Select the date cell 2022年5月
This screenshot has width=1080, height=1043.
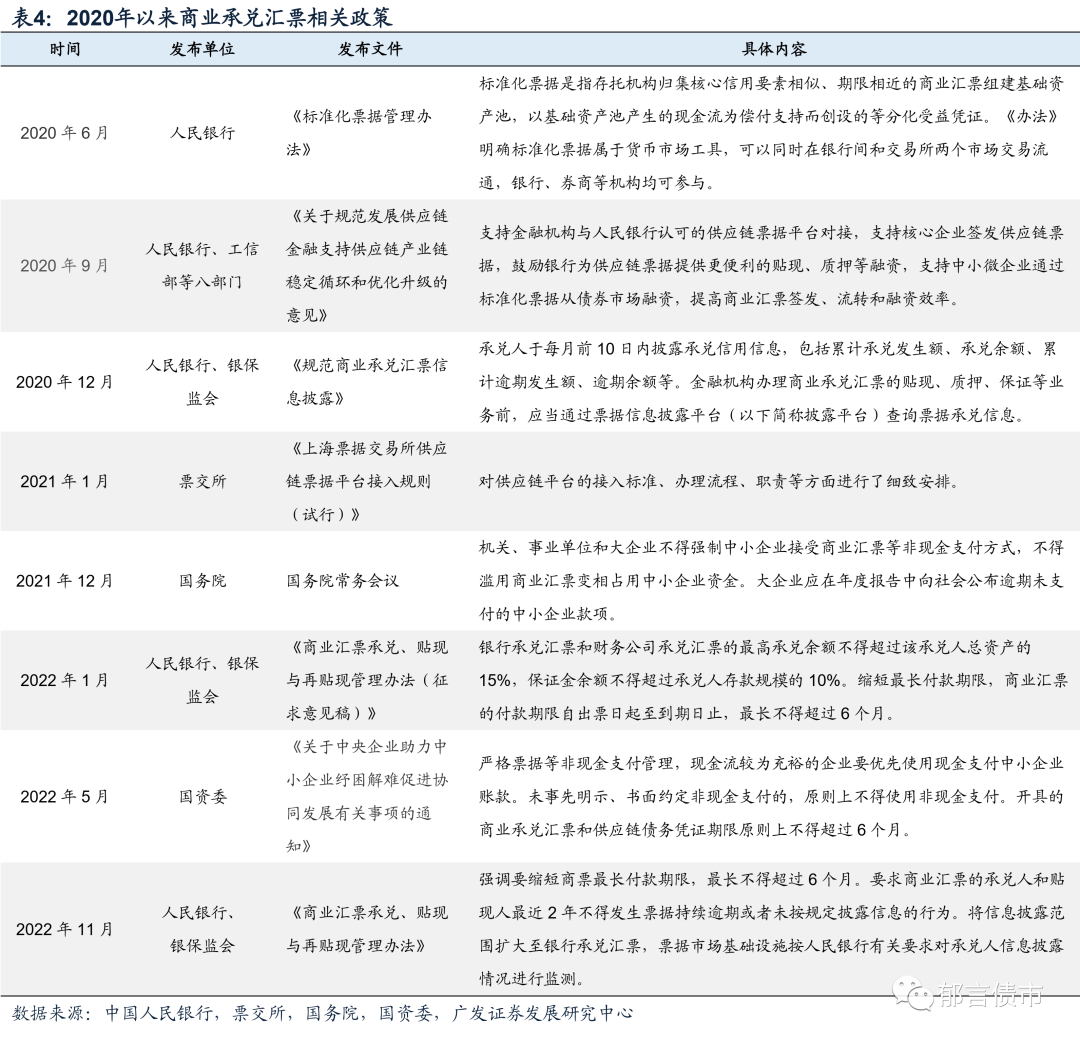pos(65,797)
